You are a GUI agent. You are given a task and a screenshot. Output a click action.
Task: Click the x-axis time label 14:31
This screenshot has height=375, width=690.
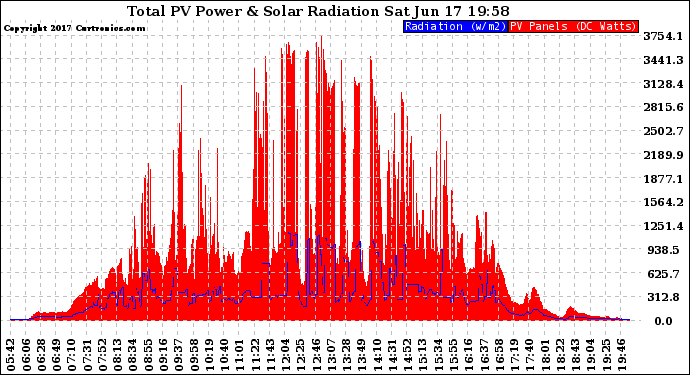pyautogui.click(x=392, y=355)
